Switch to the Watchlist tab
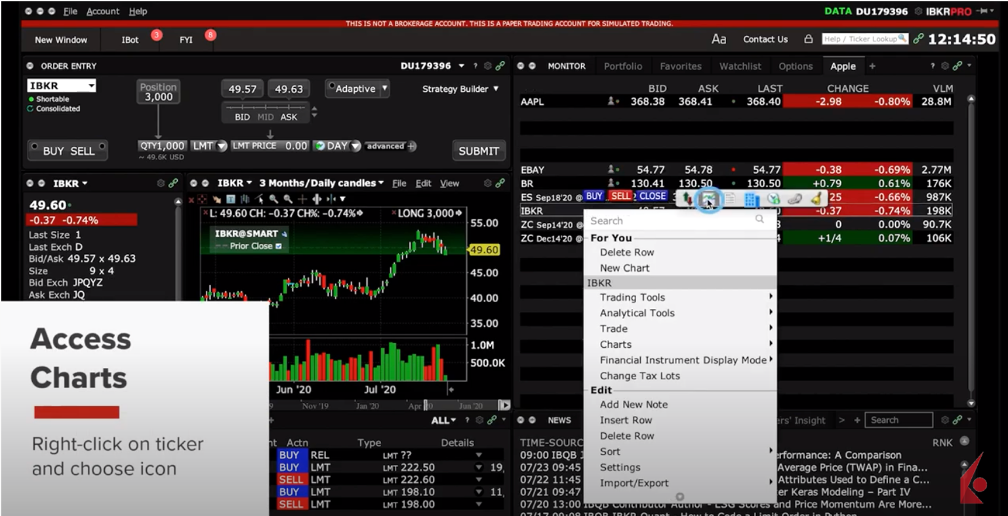The image size is (1008, 516). 740,66
